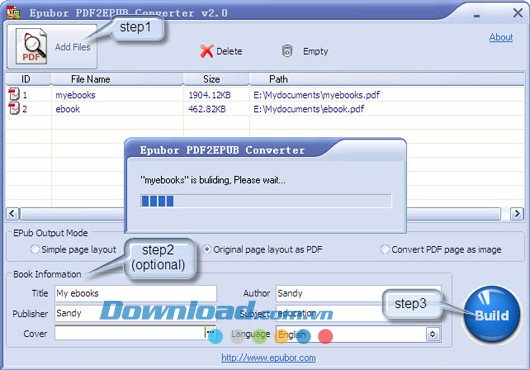Viewport: 530px width, 370px height.
Task: Click the ID cell '2'
Action: pyautogui.click(x=25, y=109)
